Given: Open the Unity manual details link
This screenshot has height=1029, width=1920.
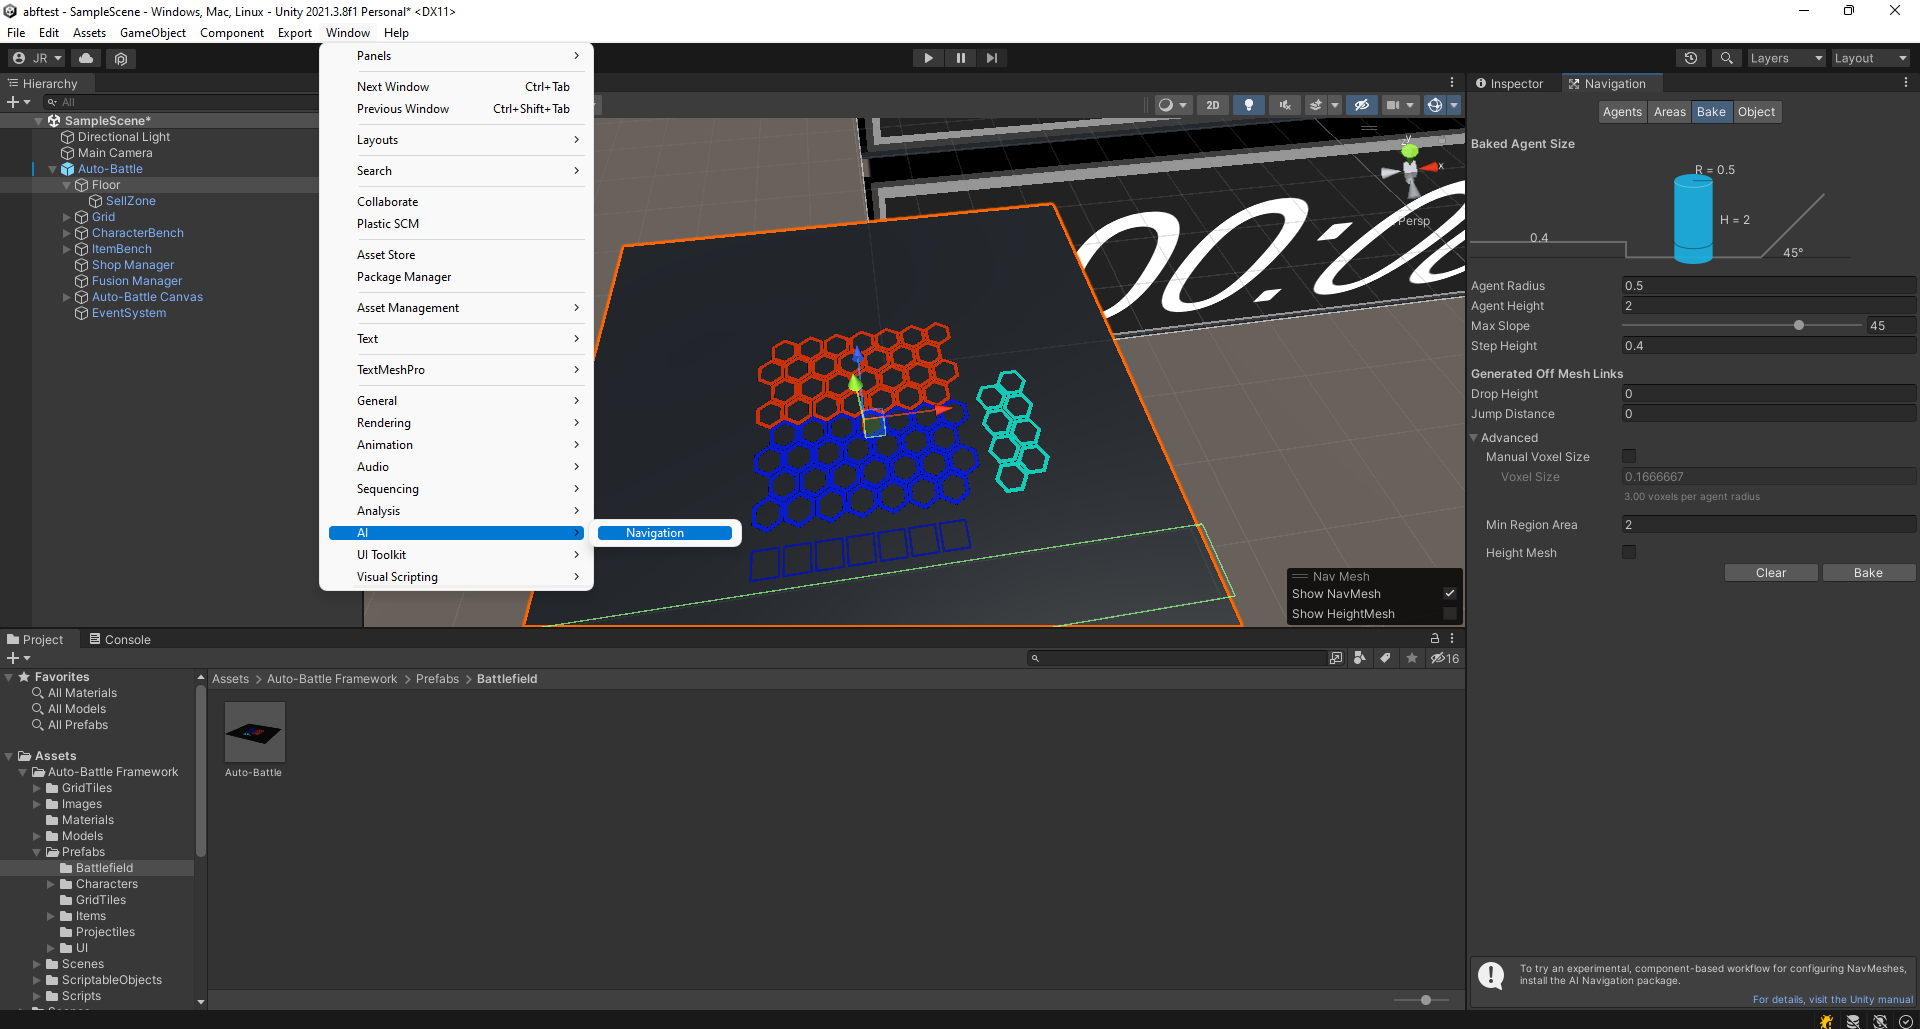Looking at the screenshot, I should click(x=1833, y=999).
